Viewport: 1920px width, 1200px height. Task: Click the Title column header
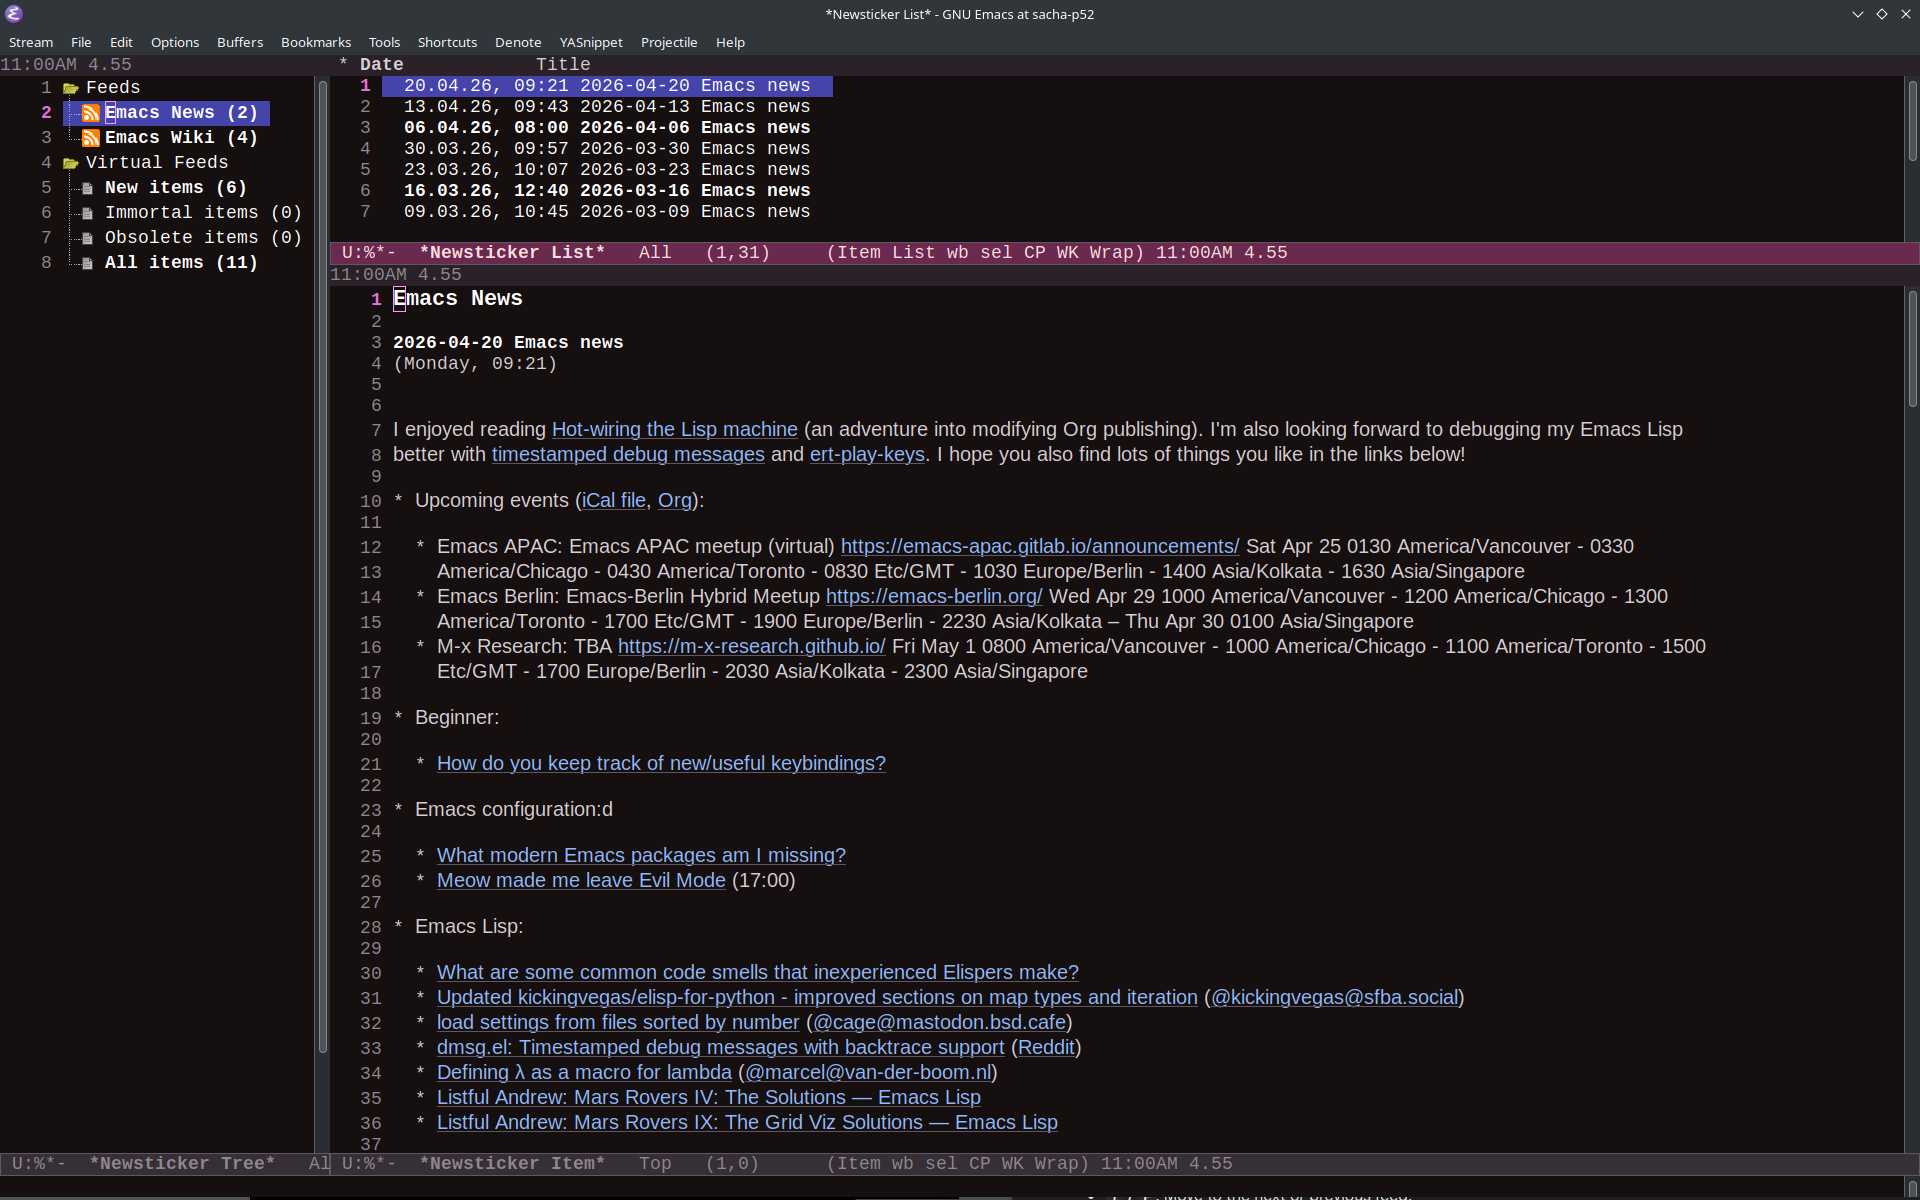point(563,65)
